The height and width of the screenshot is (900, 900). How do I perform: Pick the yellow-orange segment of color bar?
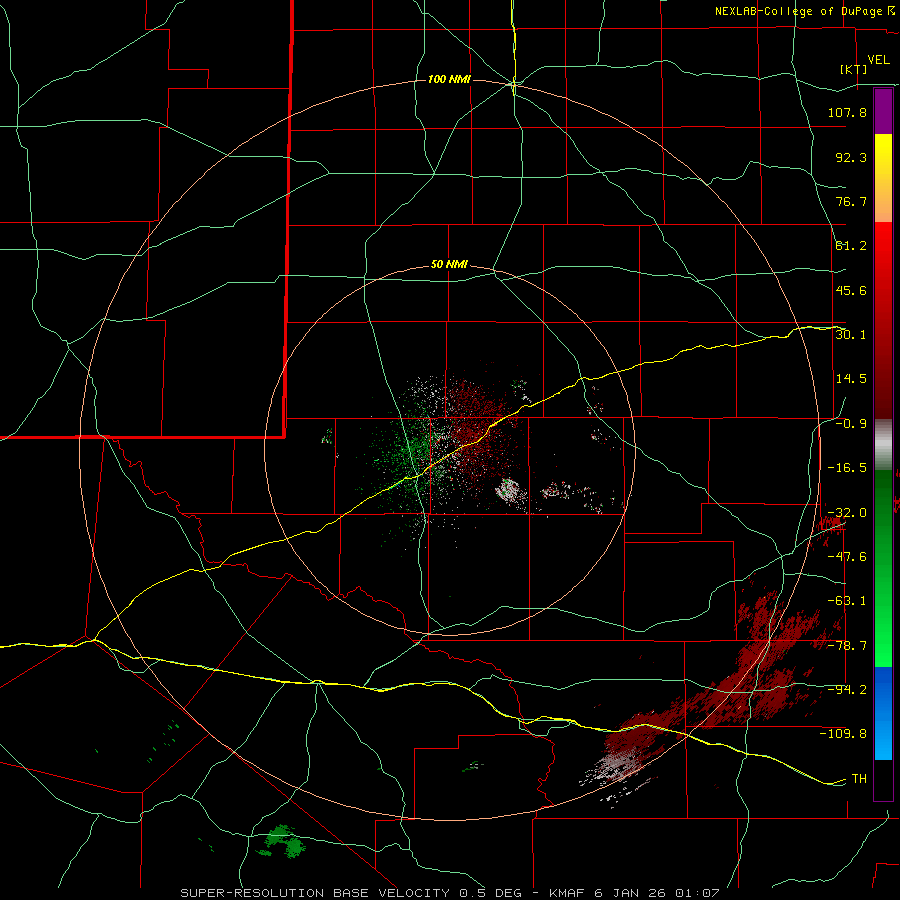coord(883,178)
